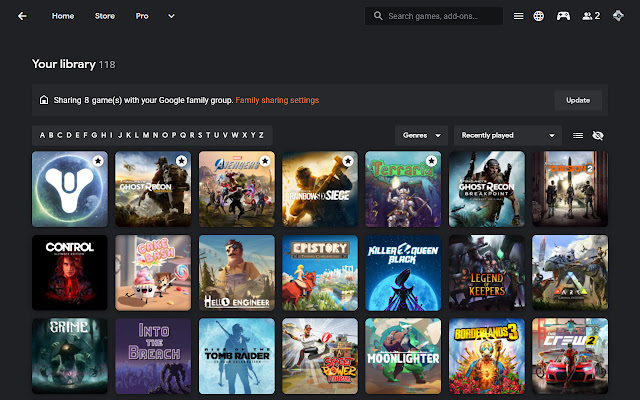Open the controller icon

[563, 16]
